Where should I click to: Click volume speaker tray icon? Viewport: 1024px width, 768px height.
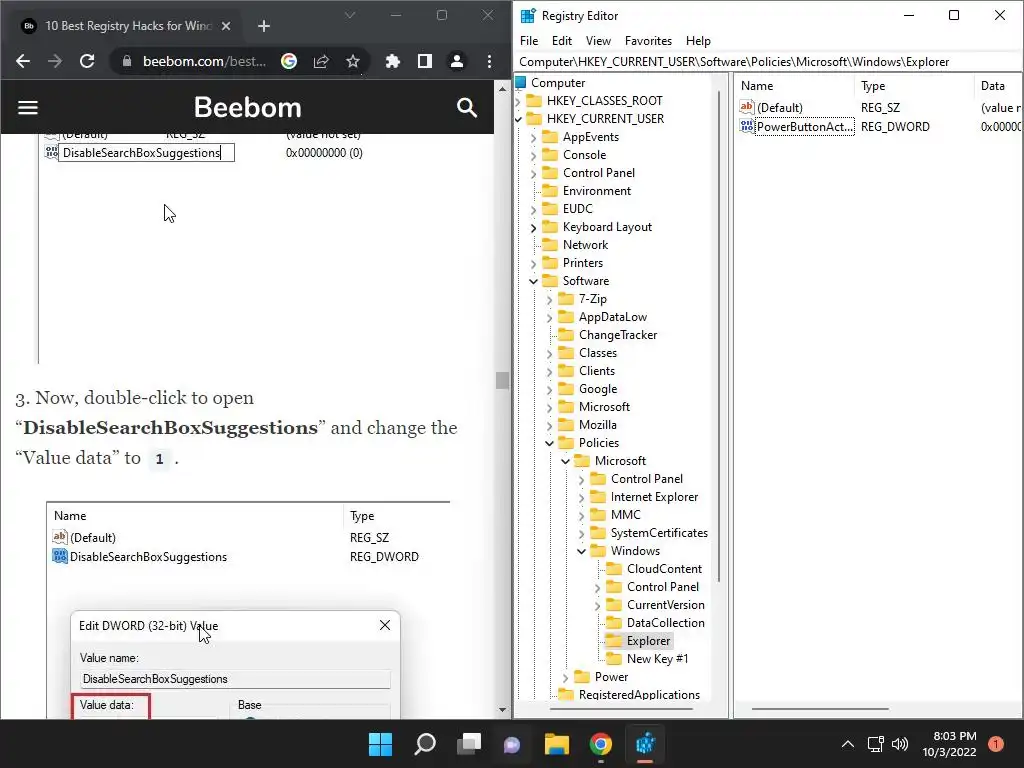(900, 744)
